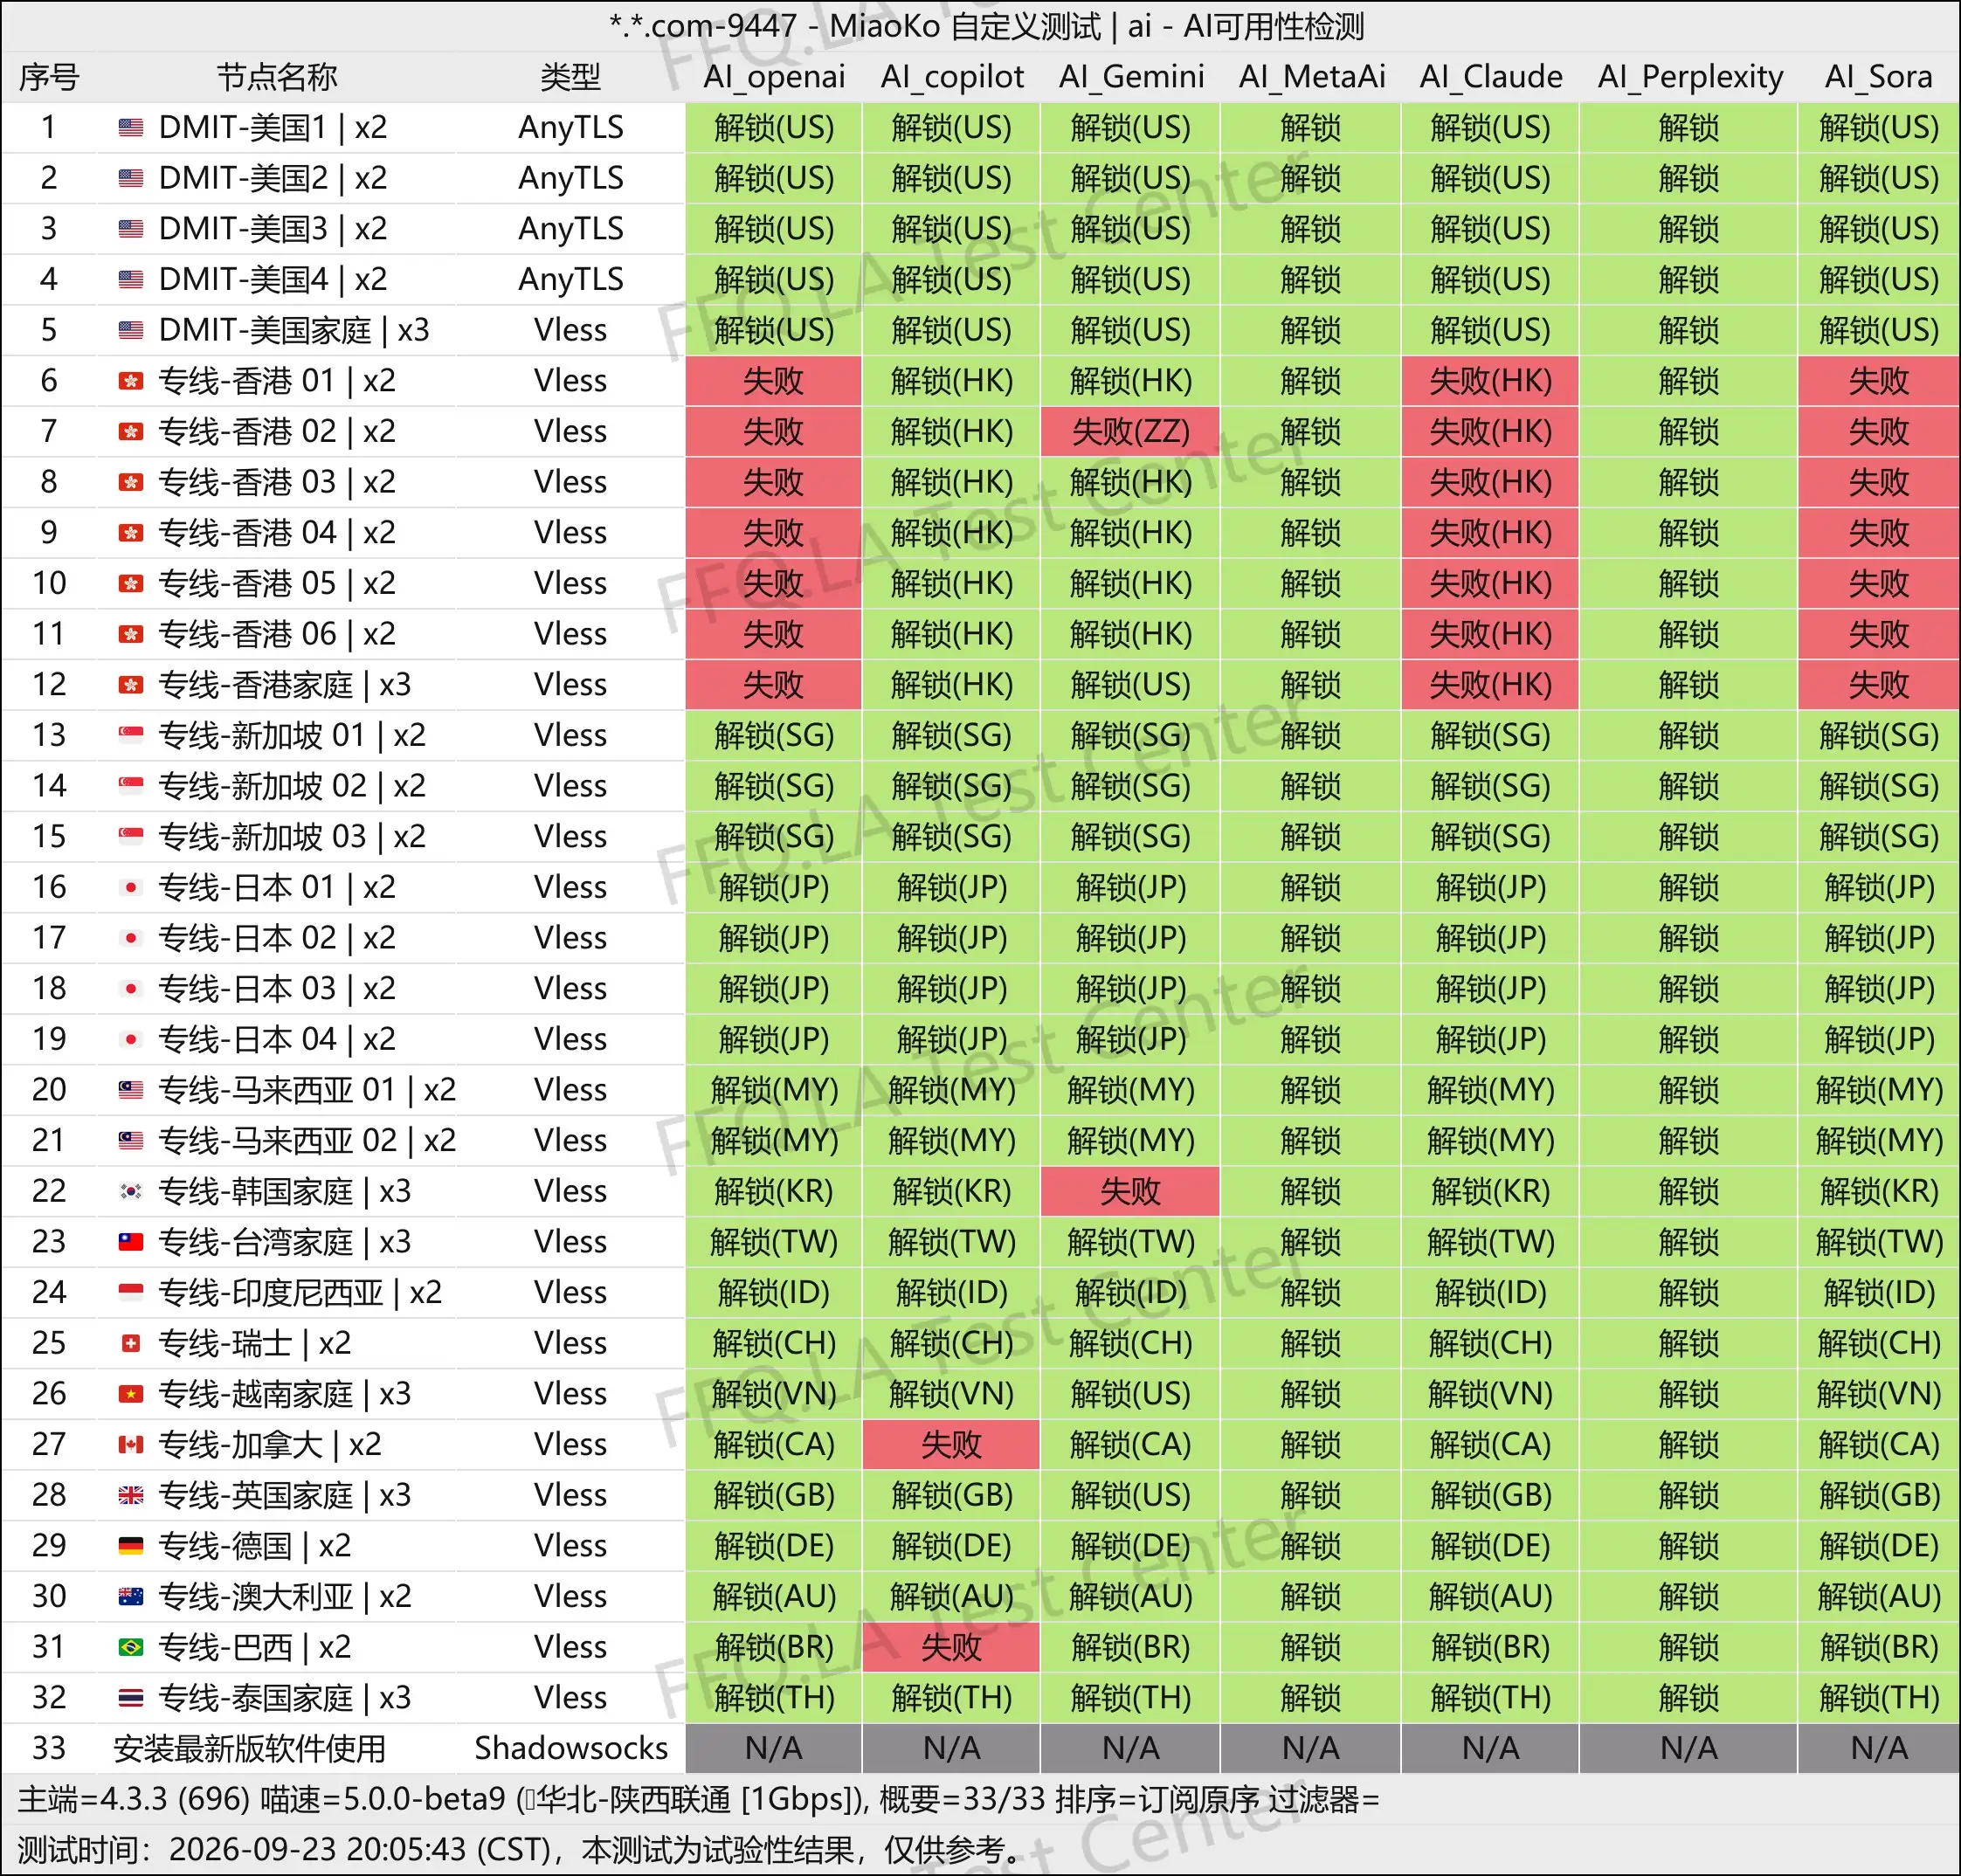Click the Taiwan flag beside 专线-台湾家庭
Image resolution: width=1961 pixels, height=1876 pixels.
[130, 1241]
